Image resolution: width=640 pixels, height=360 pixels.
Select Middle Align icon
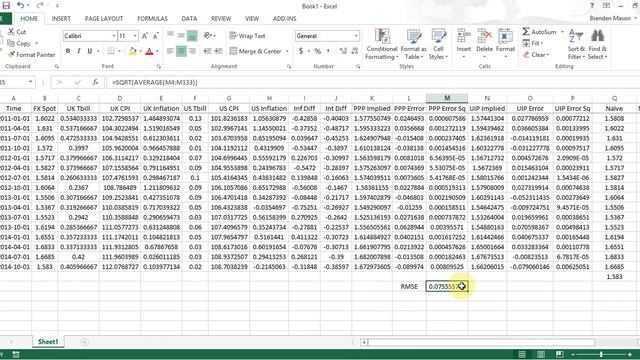click(x=181, y=36)
